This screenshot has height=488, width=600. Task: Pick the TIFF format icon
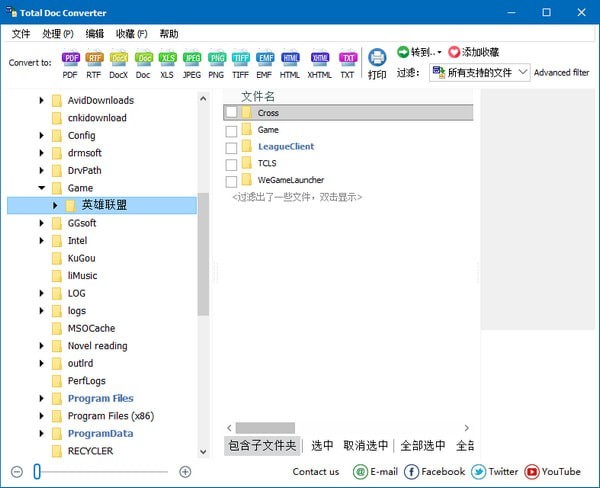(x=240, y=59)
